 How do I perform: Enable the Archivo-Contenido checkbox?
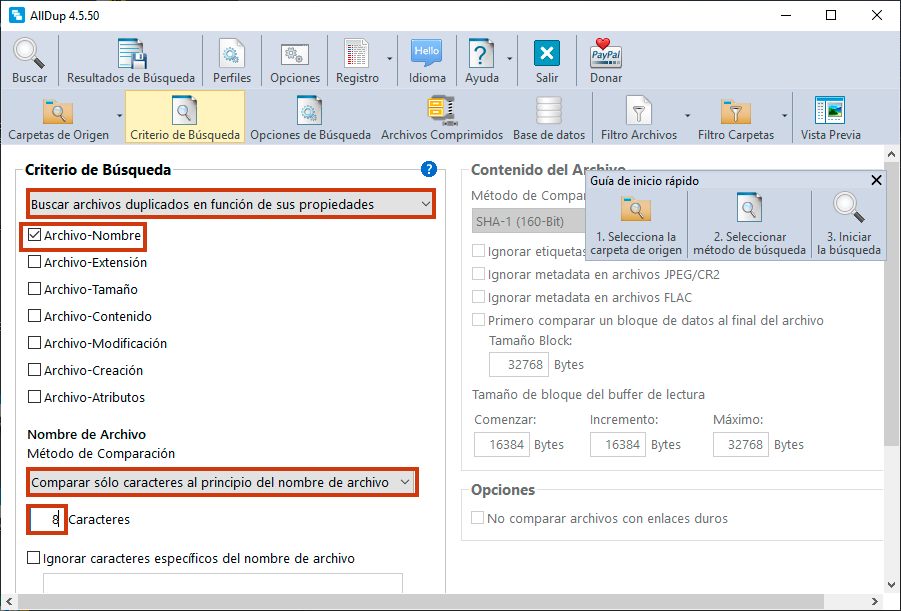(34, 316)
